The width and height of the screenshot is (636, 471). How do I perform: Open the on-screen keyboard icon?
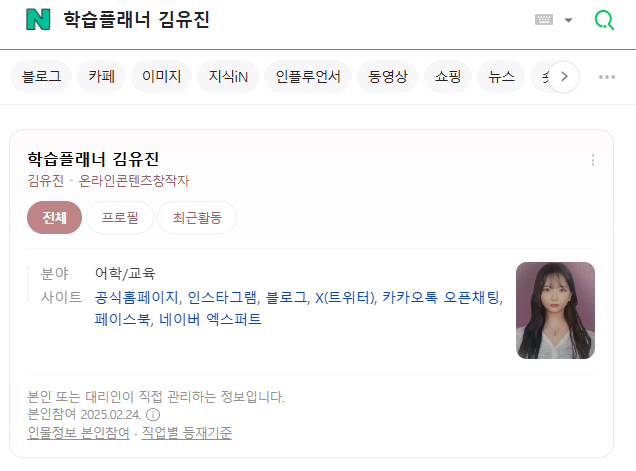(x=544, y=19)
